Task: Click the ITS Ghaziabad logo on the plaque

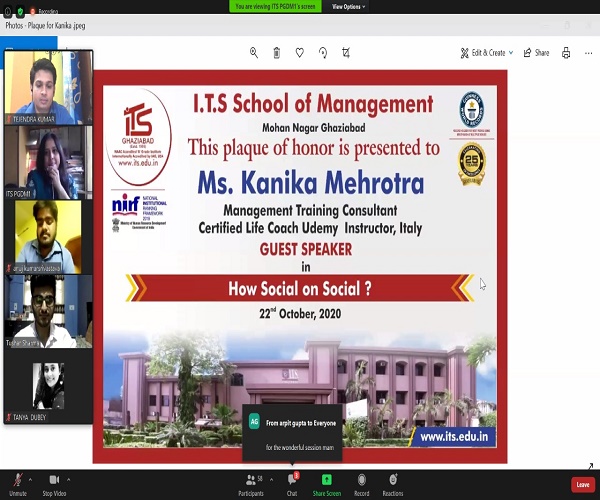Action: coord(138,137)
